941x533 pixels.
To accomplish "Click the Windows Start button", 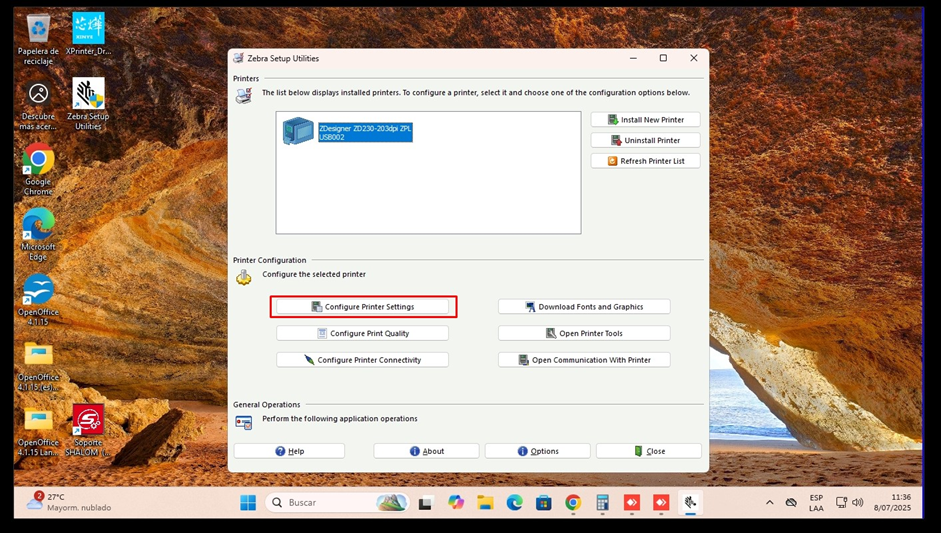I will click(248, 503).
